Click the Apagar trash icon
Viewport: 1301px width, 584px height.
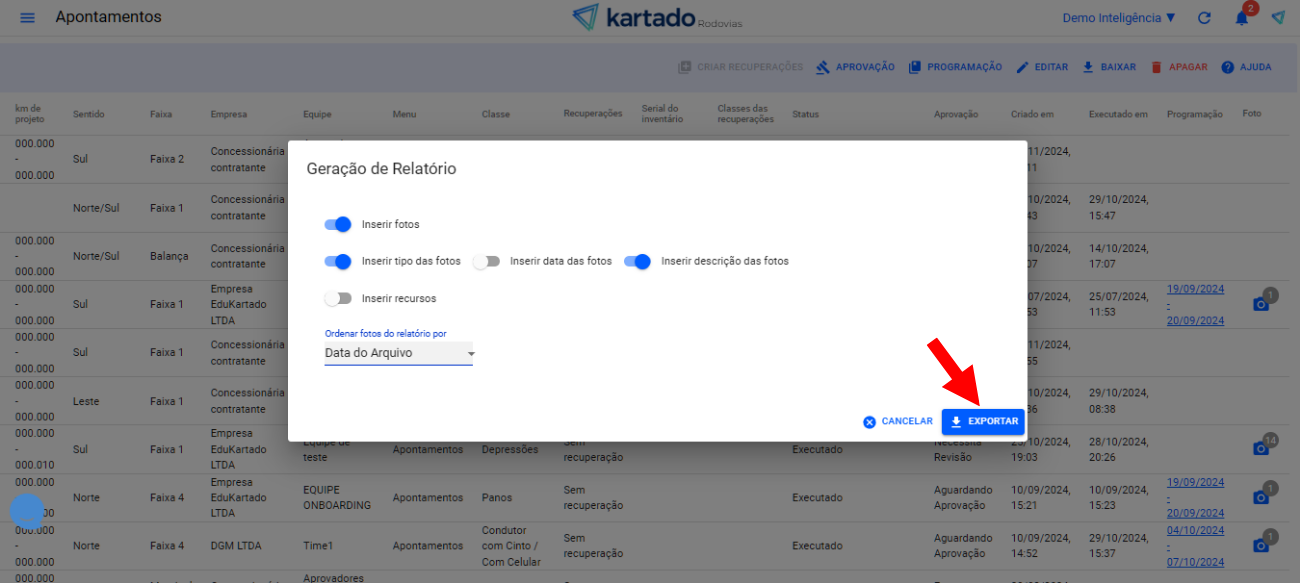[1157, 67]
